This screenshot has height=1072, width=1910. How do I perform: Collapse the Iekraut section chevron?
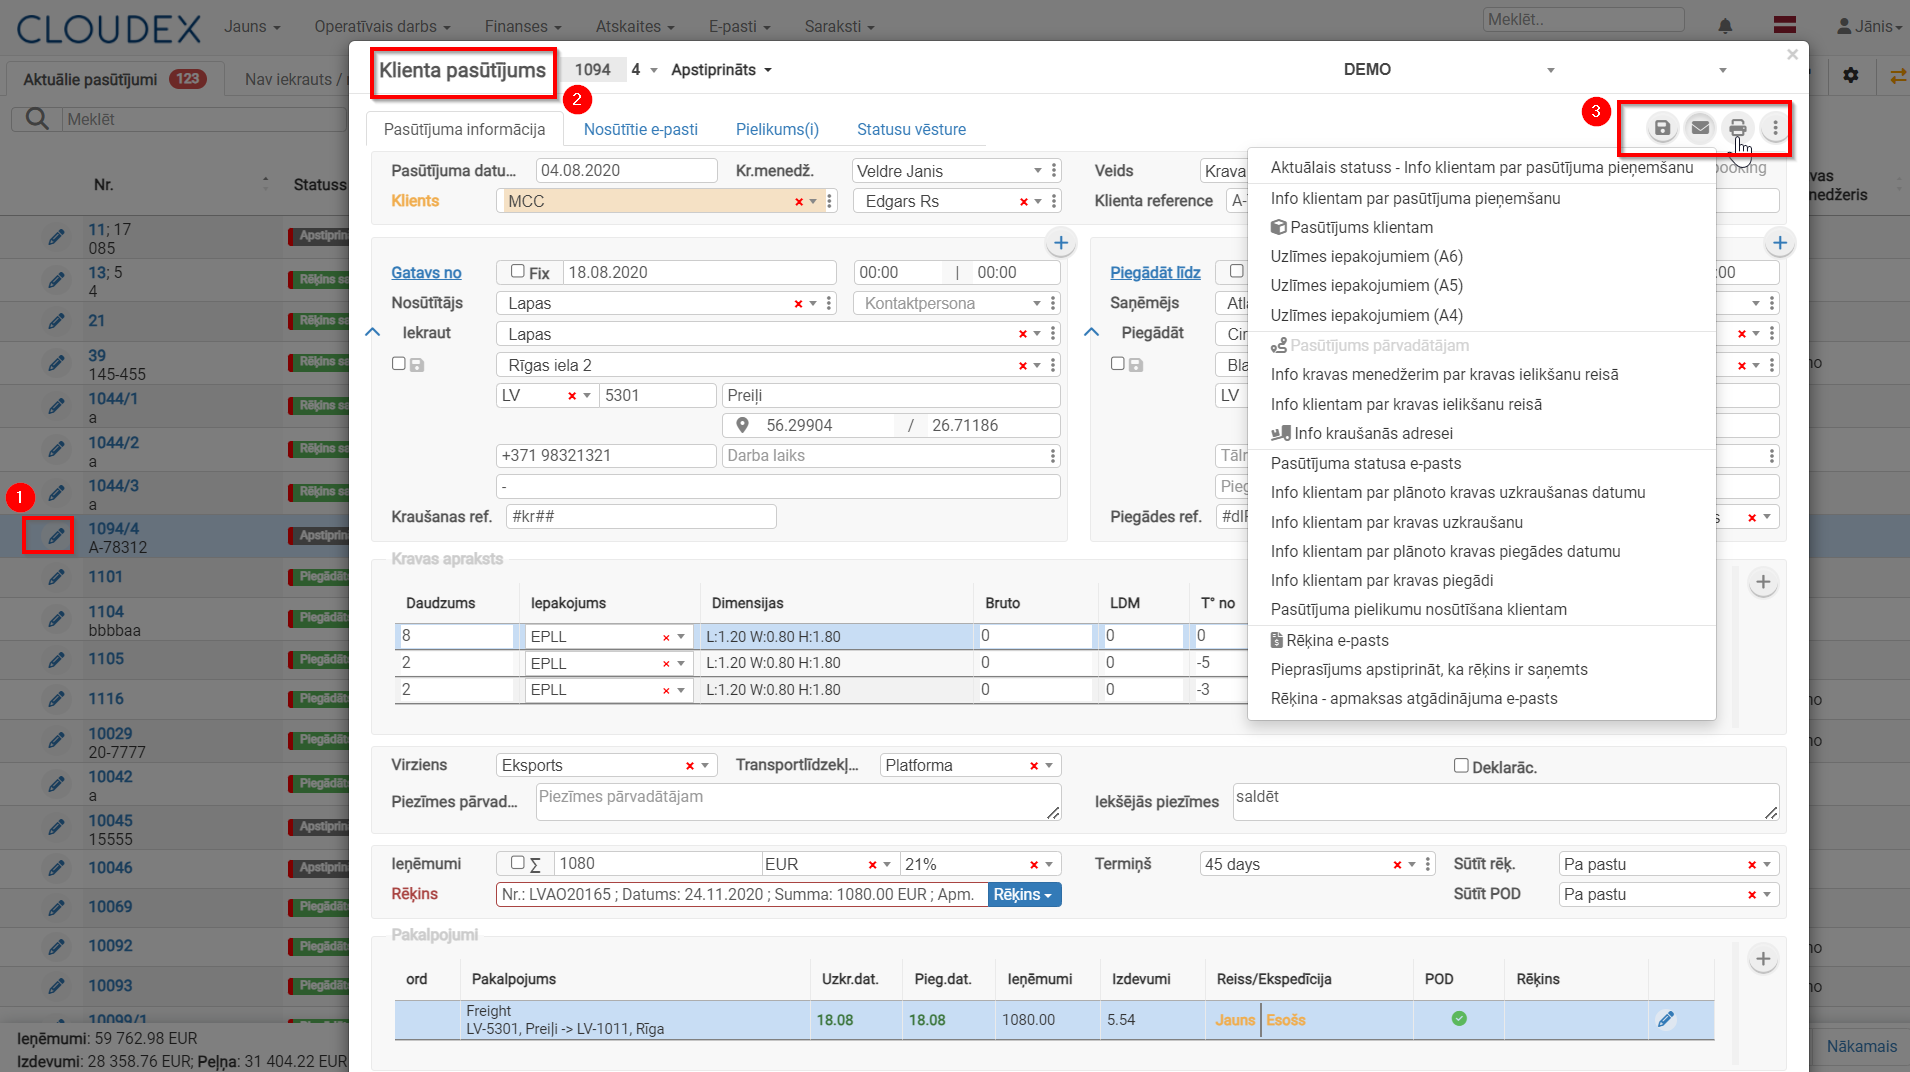(373, 332)
